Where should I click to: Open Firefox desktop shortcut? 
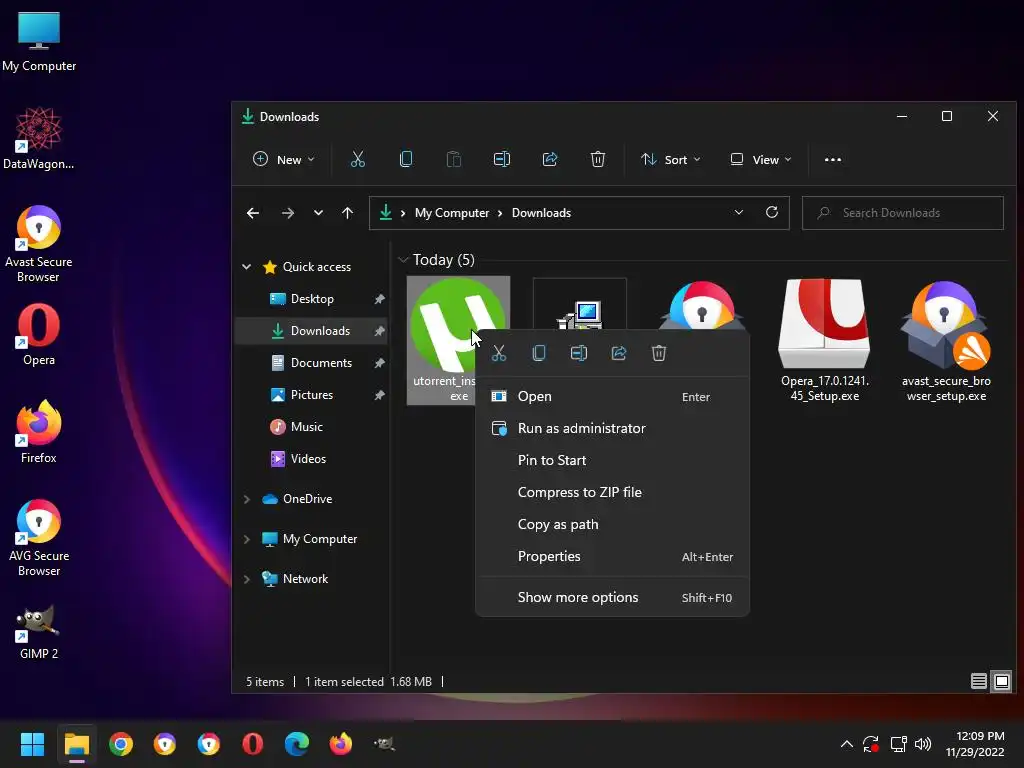click(39, 432)
